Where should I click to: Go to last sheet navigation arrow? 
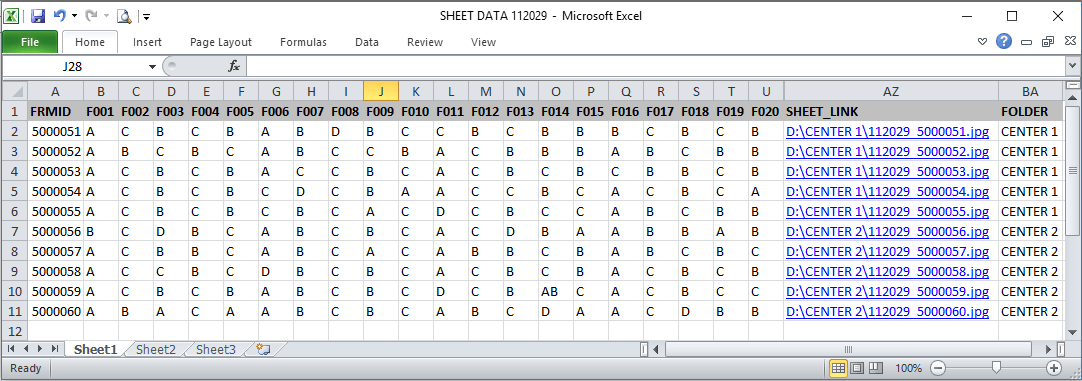click(54, 349)
